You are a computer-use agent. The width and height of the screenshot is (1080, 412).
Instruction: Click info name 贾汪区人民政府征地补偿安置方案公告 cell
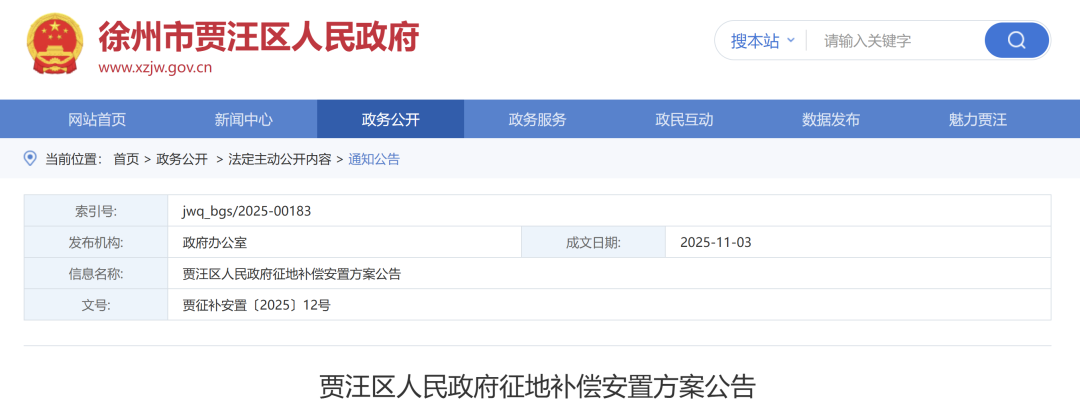point(610,274)
